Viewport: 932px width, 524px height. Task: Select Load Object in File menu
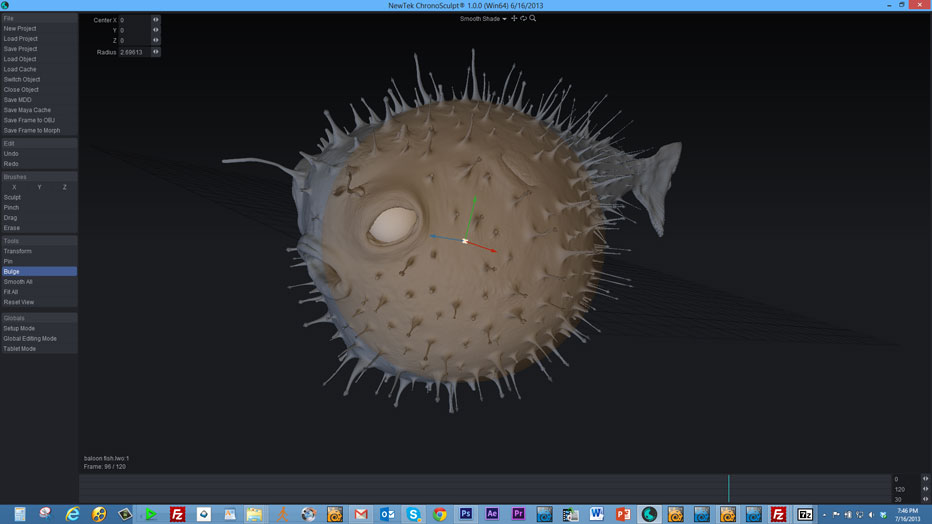point(20,59)
